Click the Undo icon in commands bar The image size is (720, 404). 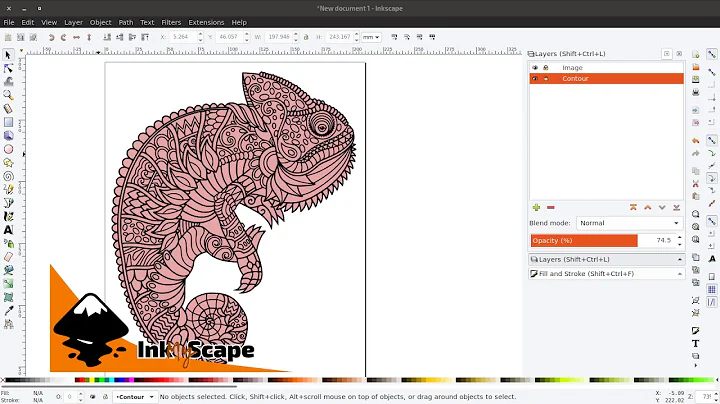(x=696, y=140)
